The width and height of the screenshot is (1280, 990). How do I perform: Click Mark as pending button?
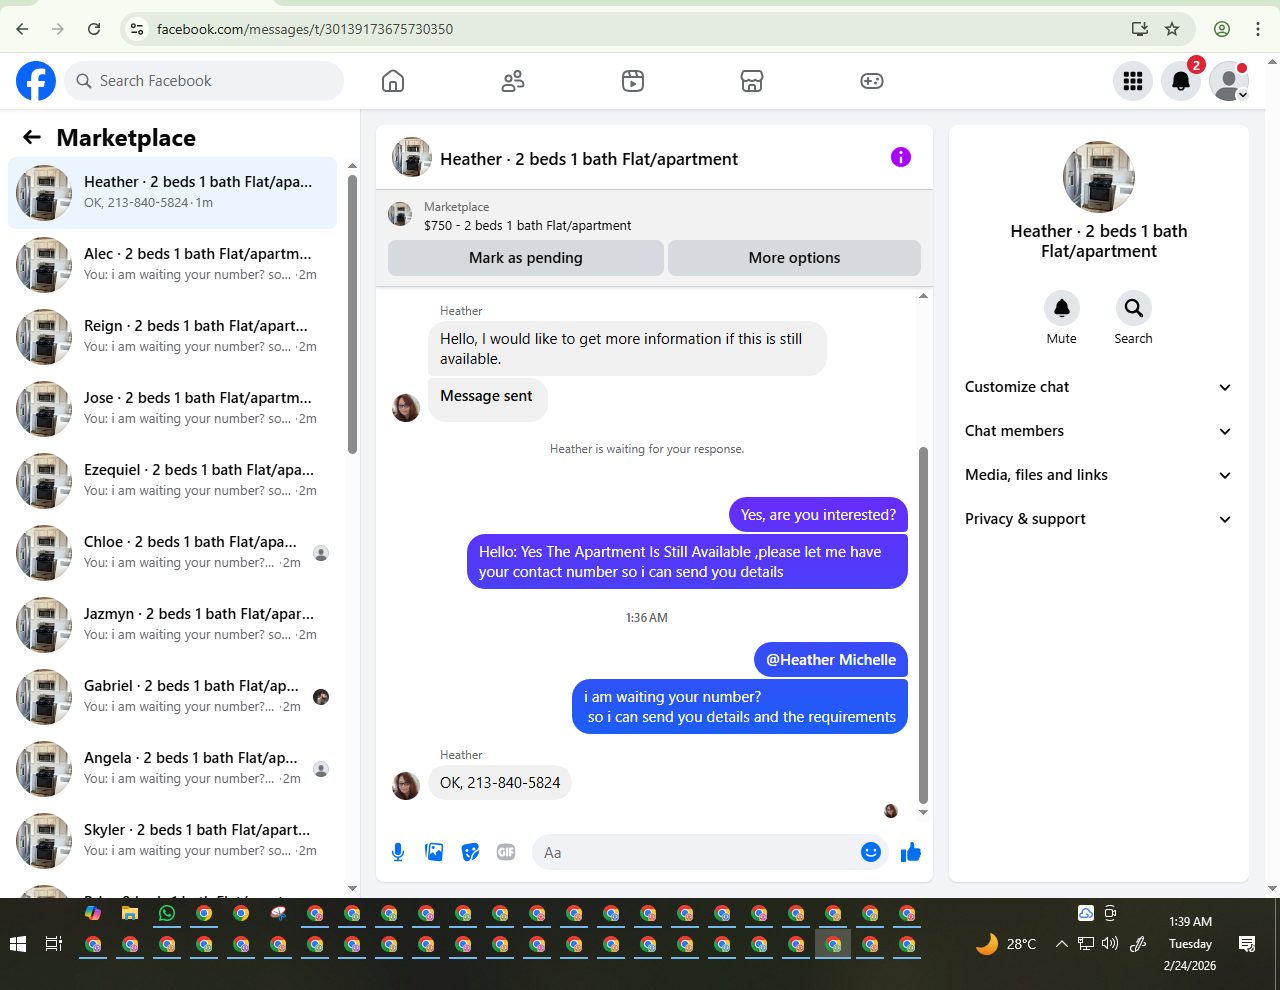click(526, 258)
